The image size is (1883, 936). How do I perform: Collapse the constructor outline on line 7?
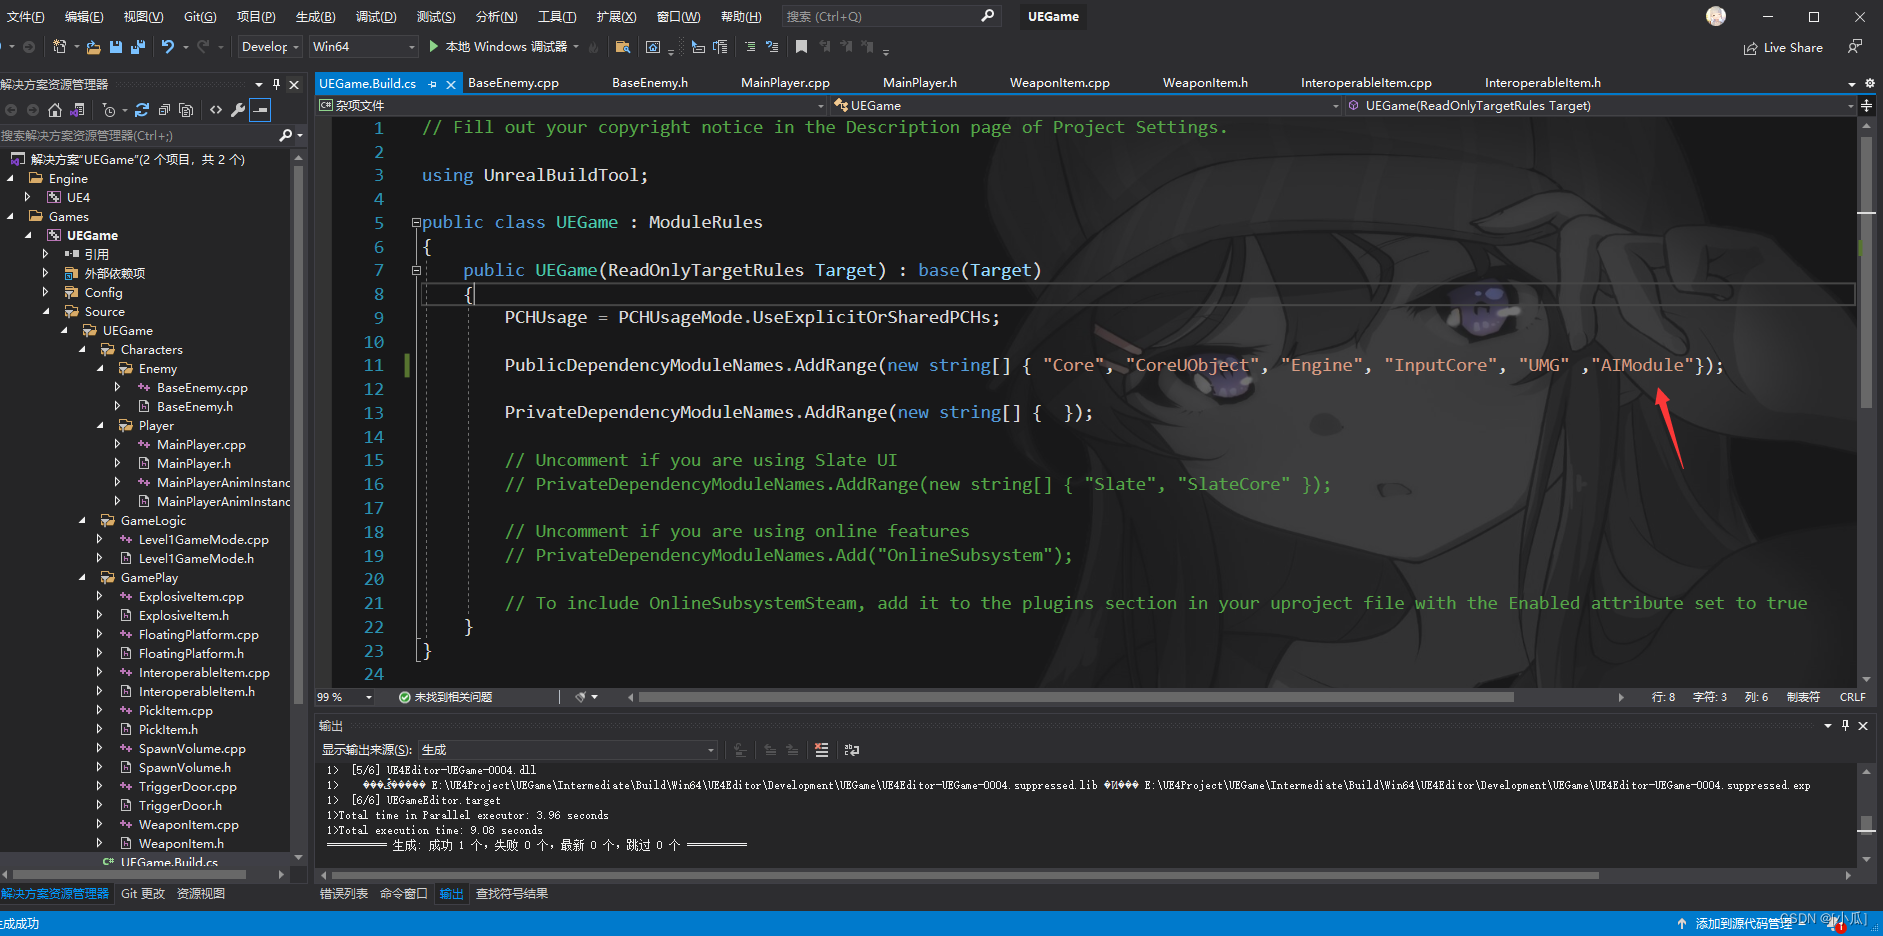click(x=416, y=270)
